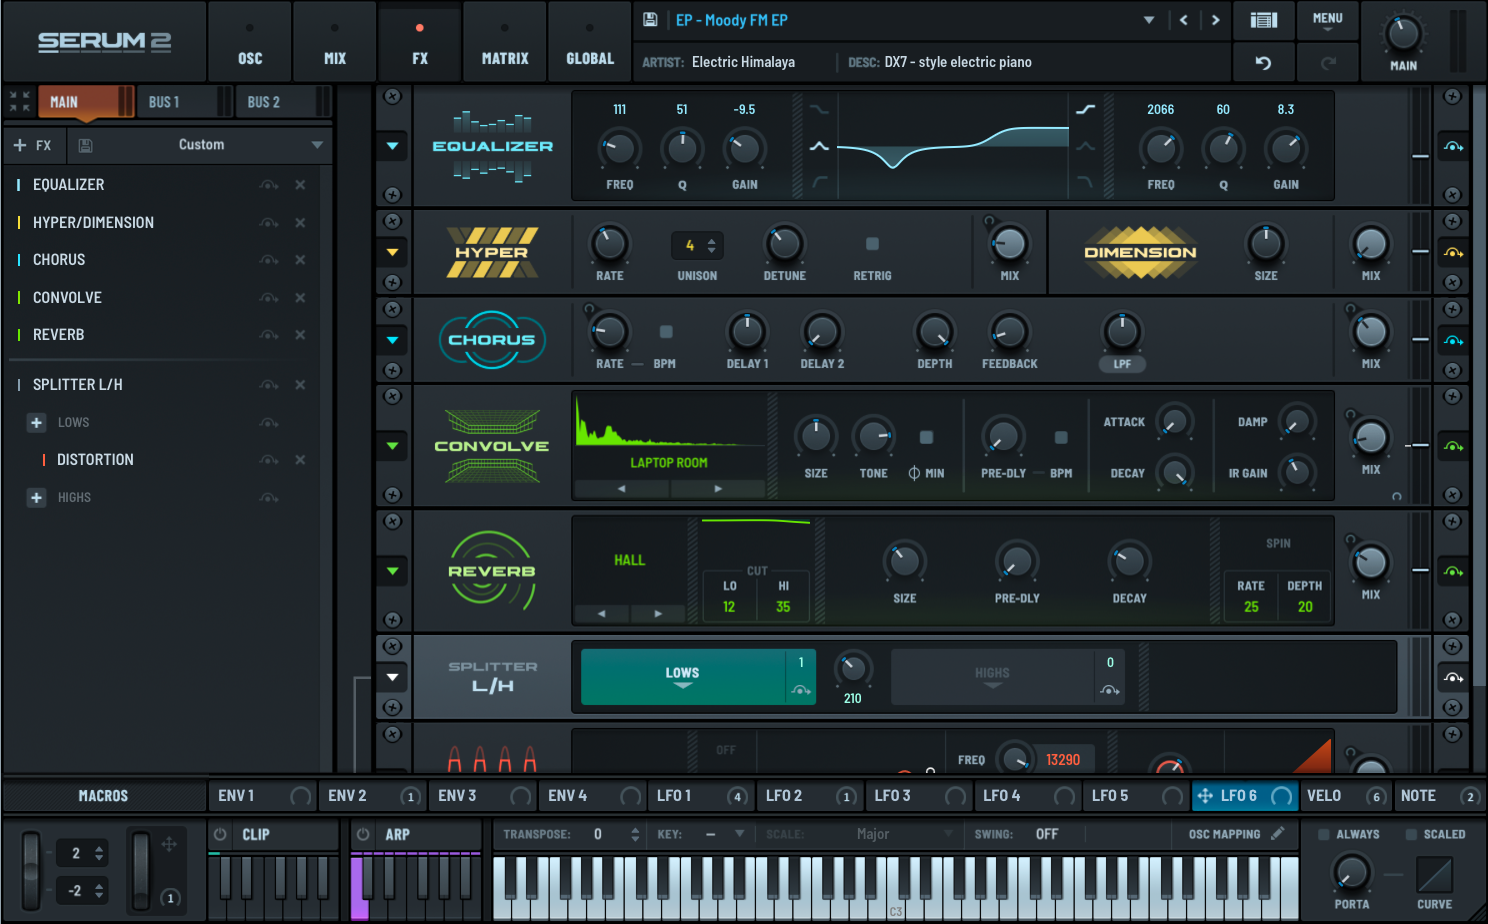The height and width of the screenshot is (924, 1488).
Task: Select the BUS 1 routing button
Action: click(164, 102)
